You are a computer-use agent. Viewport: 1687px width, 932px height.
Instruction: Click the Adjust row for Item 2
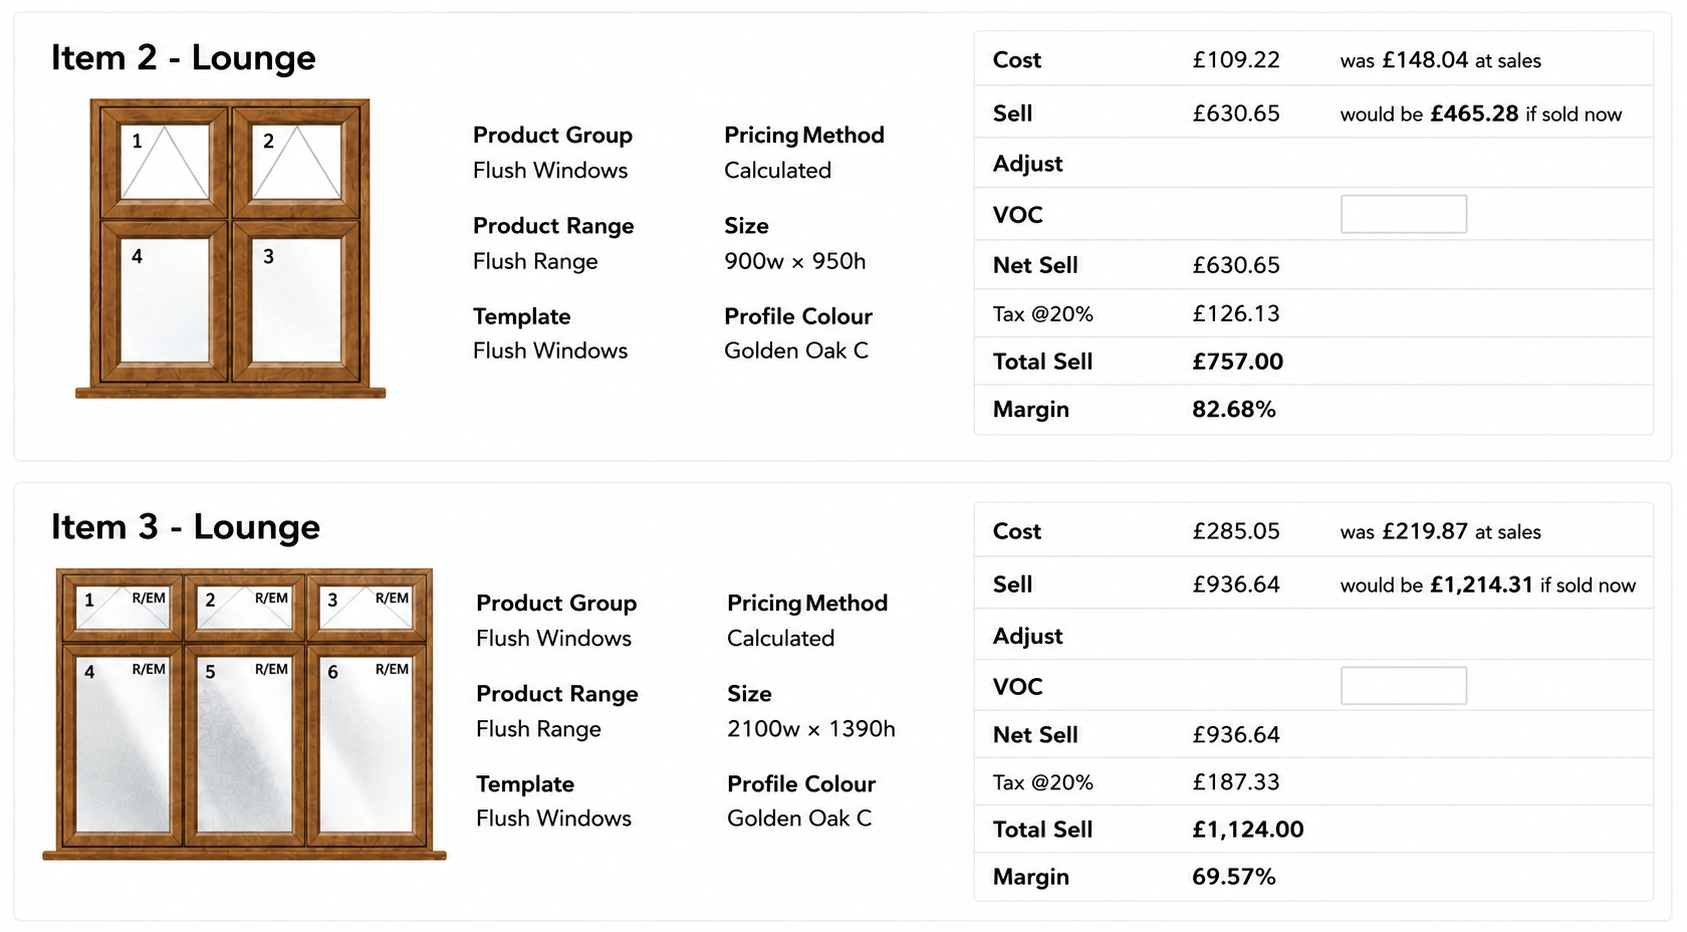[1313, 163]
